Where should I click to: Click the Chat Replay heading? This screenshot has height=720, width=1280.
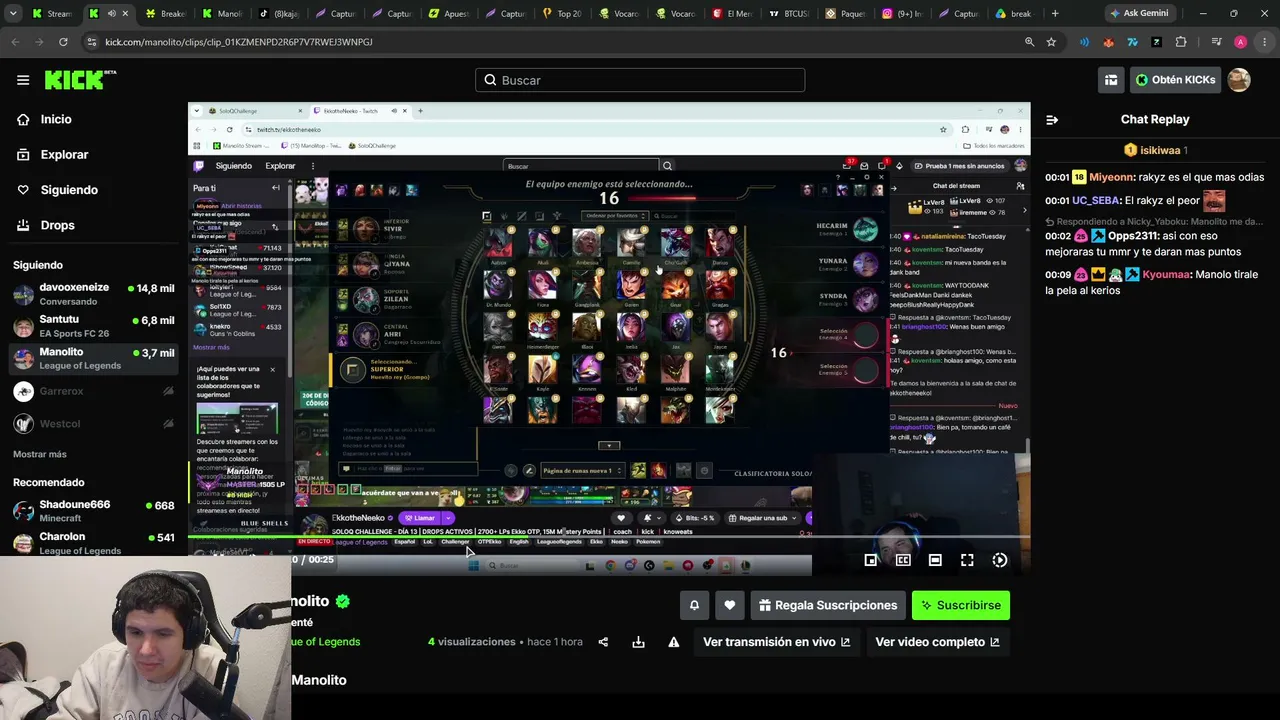click(1155, 119)
